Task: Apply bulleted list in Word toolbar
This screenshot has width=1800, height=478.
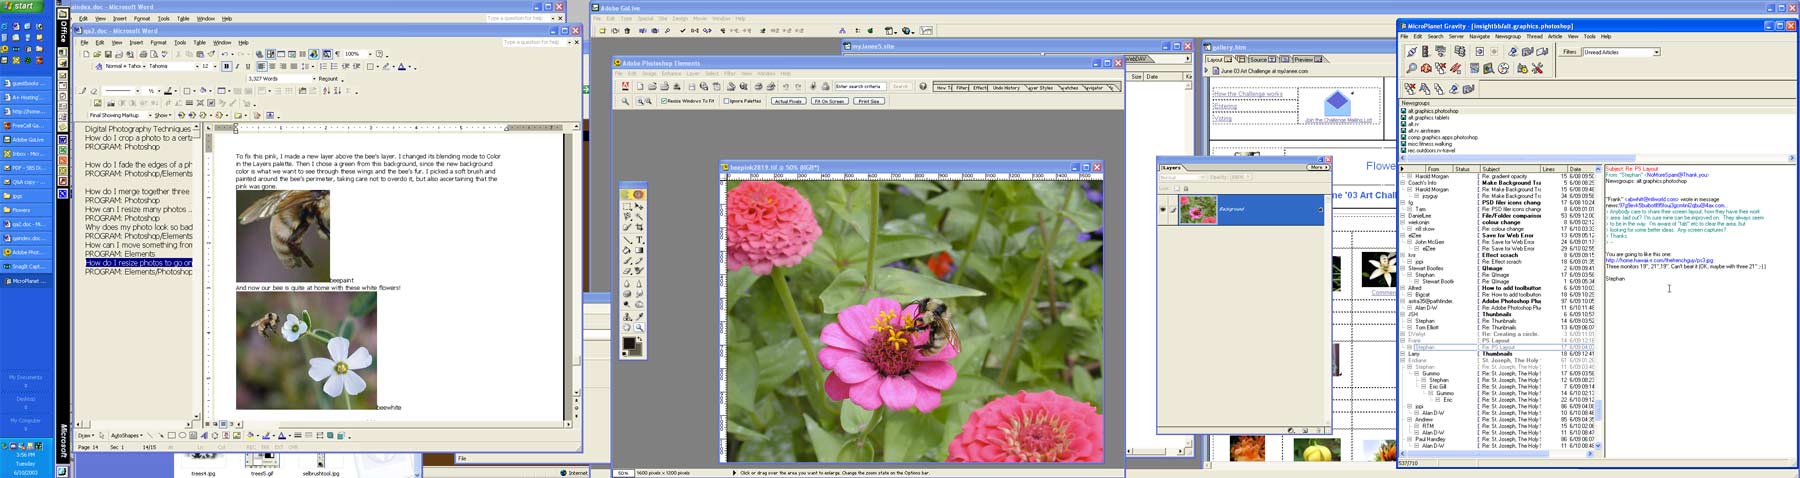Action: coord(334,66)
